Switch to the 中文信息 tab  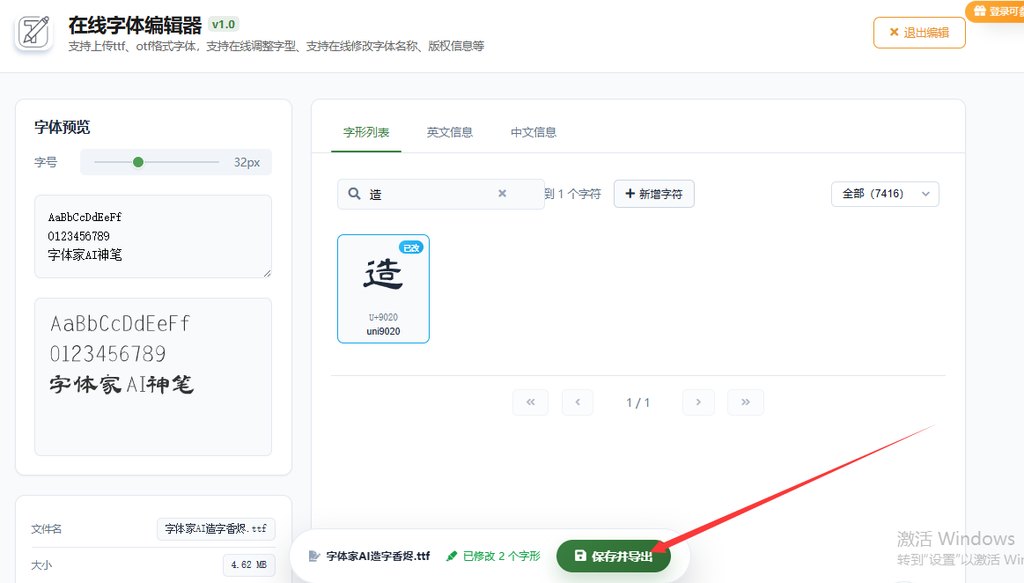(533, 131)
